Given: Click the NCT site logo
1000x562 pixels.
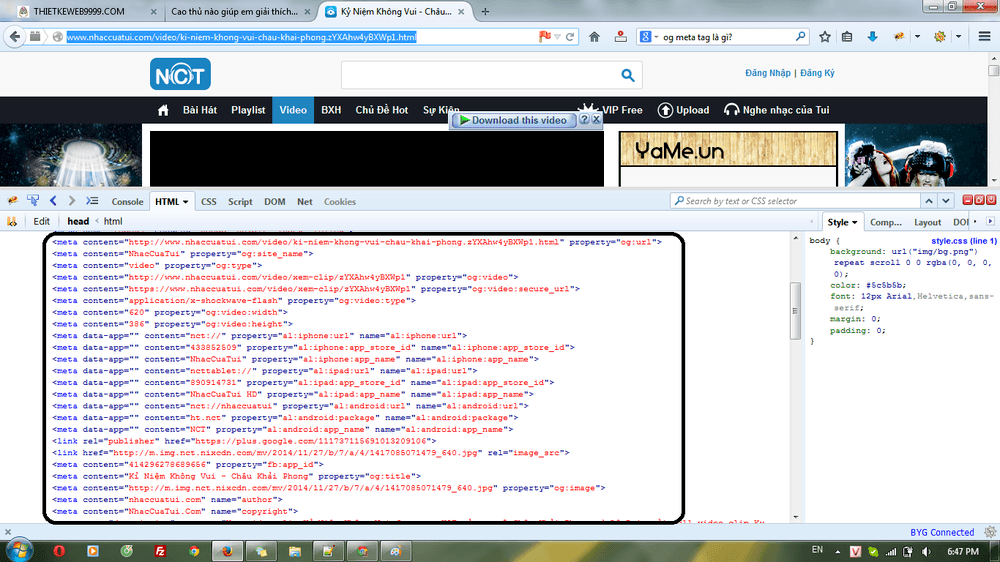Looking at the screenshot, I should 180,74.
